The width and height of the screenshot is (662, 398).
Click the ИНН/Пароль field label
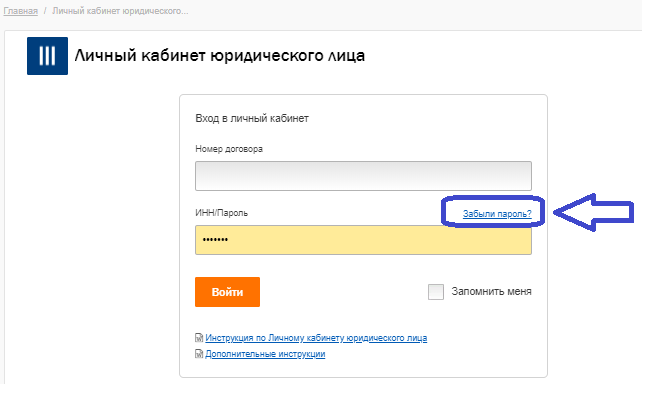pyautogui.click(x=221, y=213)
